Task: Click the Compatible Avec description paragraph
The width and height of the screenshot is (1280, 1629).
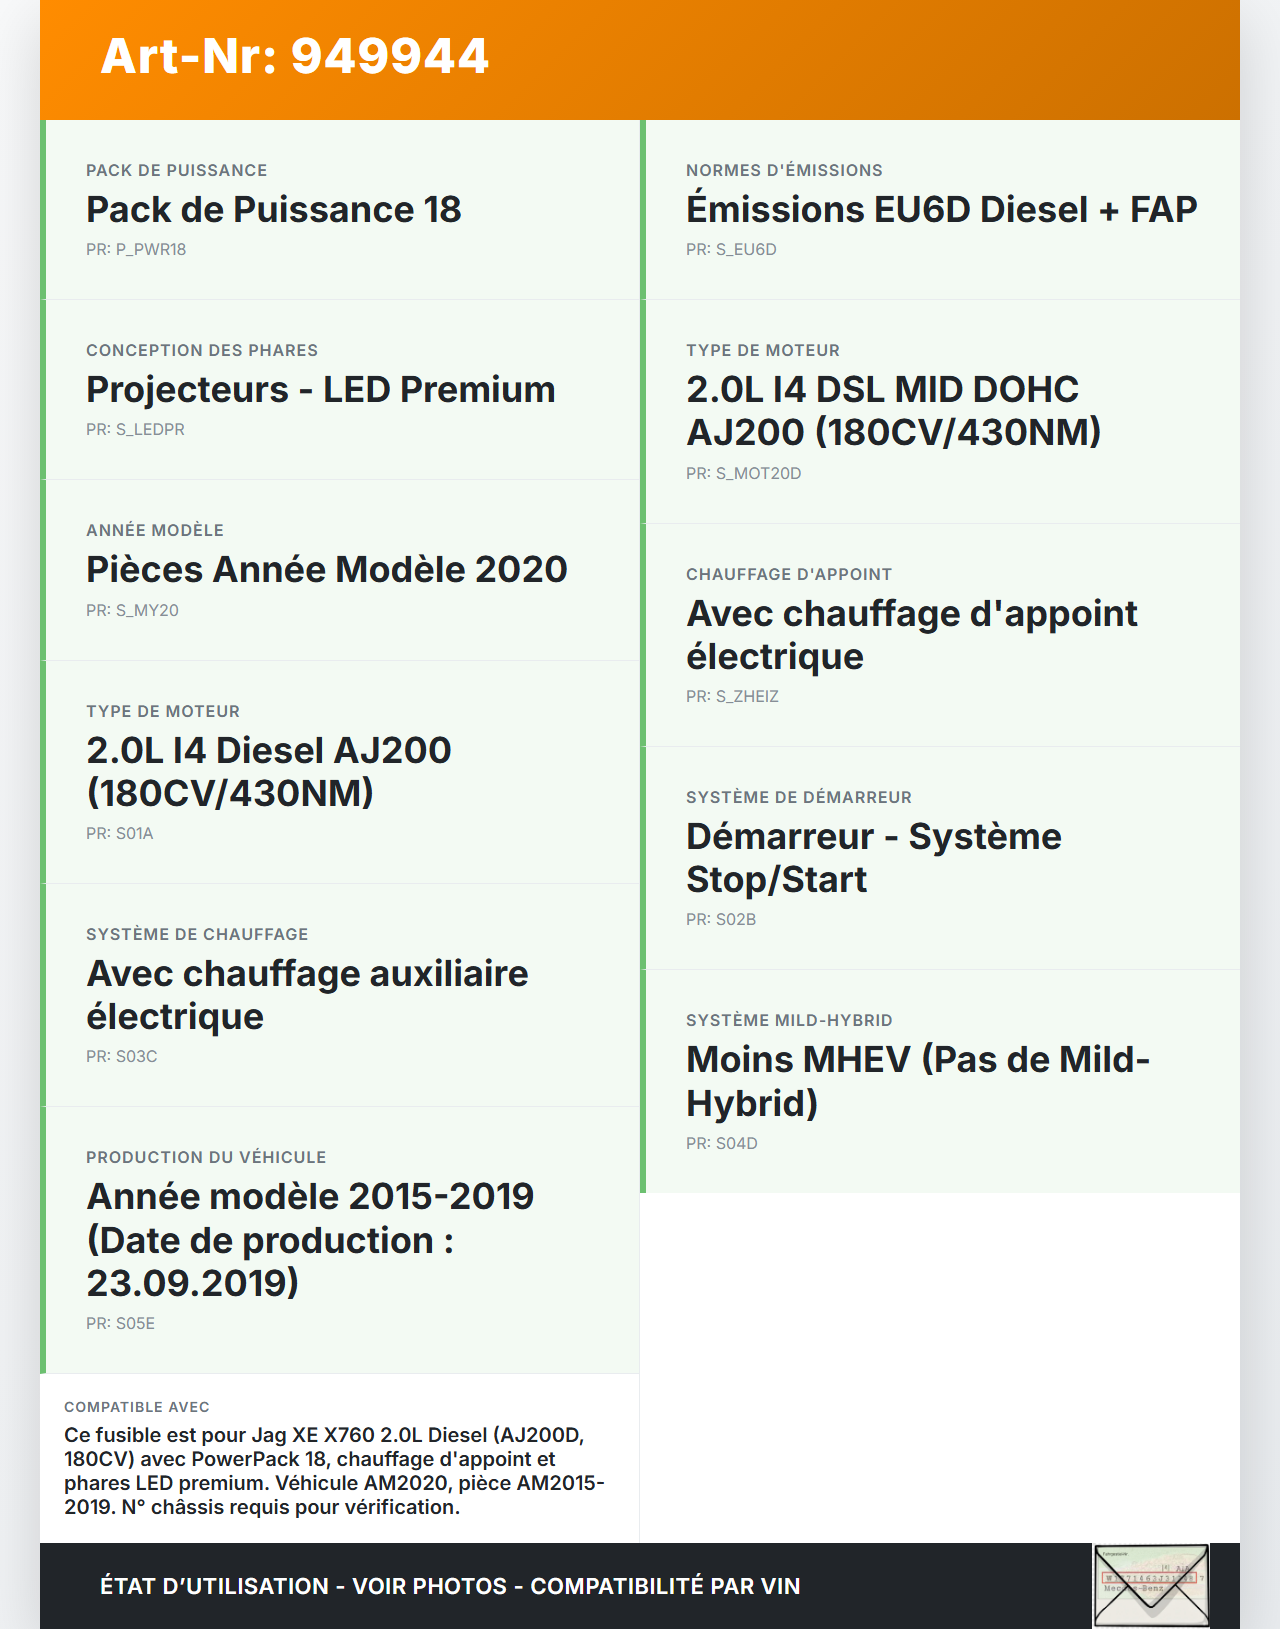Action: point(334,1471)
